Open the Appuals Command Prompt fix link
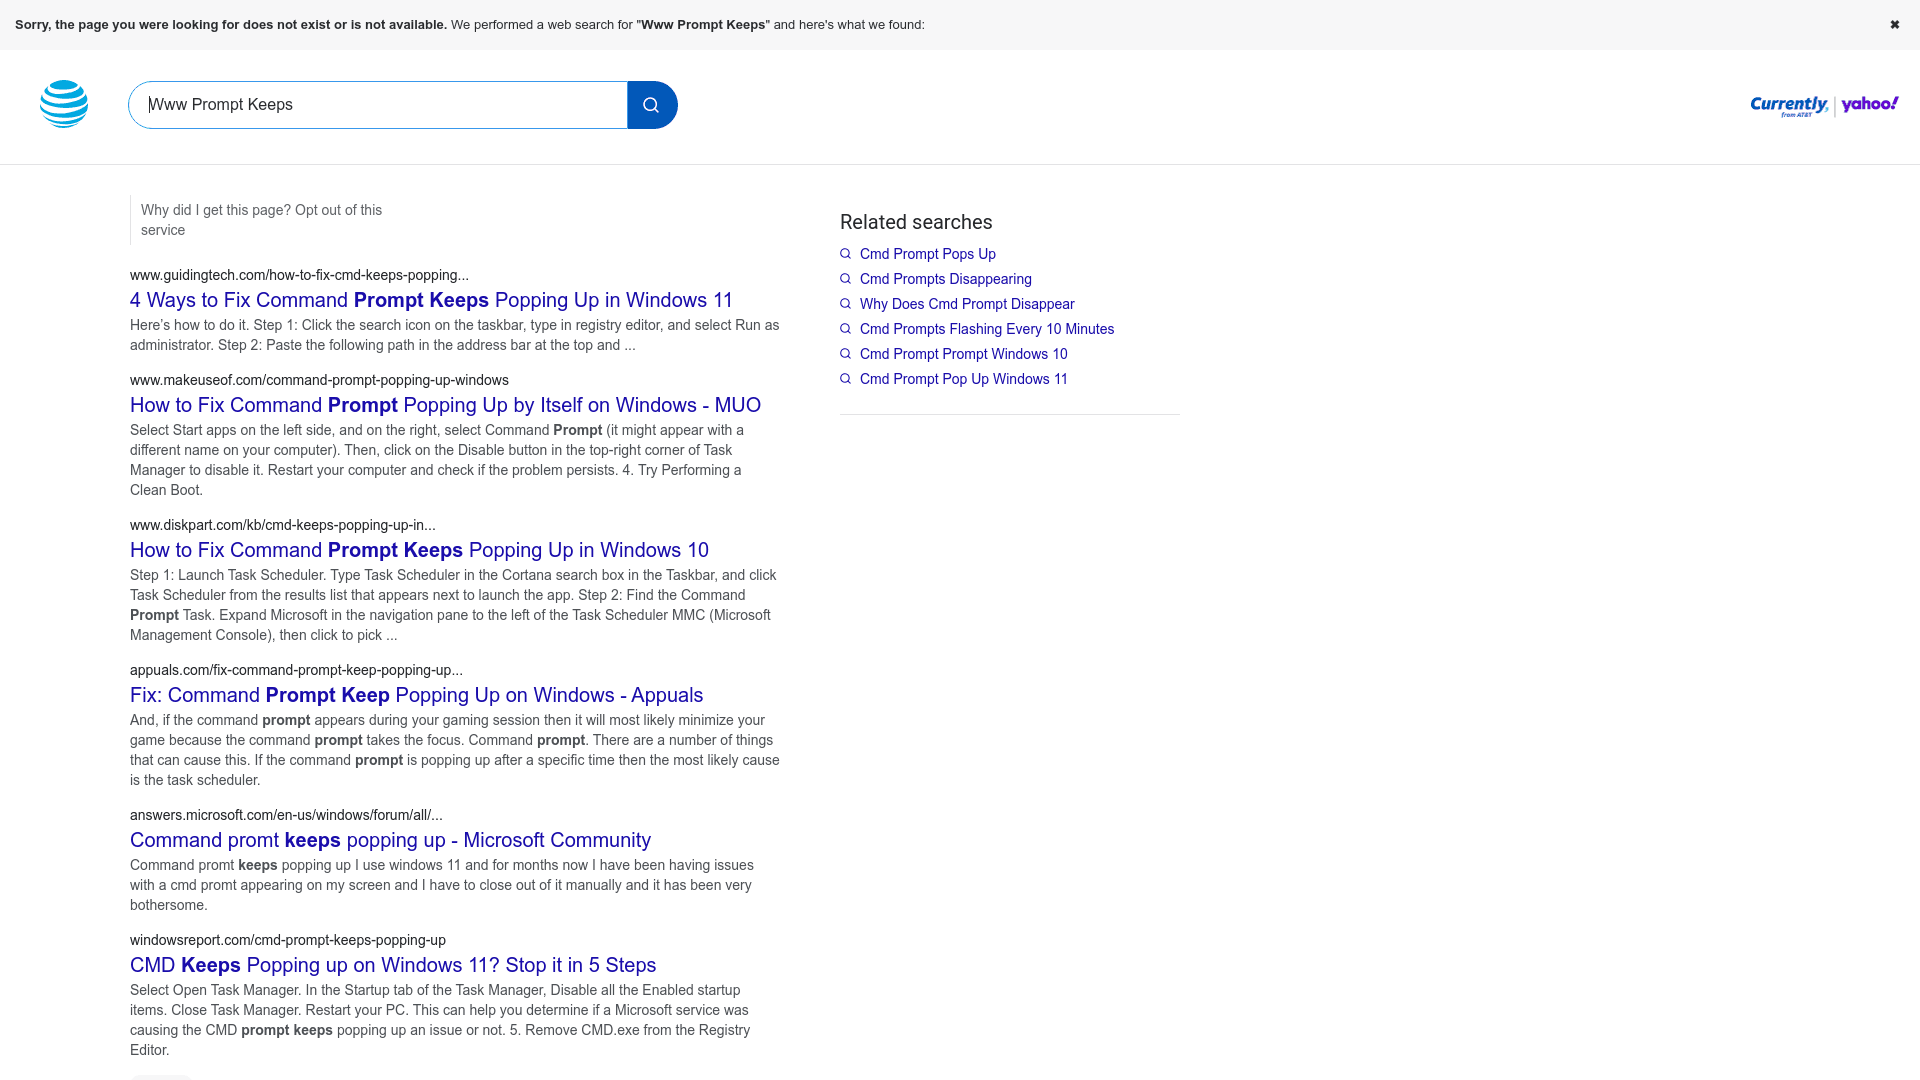1920x1080 pixels. click(416, 695)
